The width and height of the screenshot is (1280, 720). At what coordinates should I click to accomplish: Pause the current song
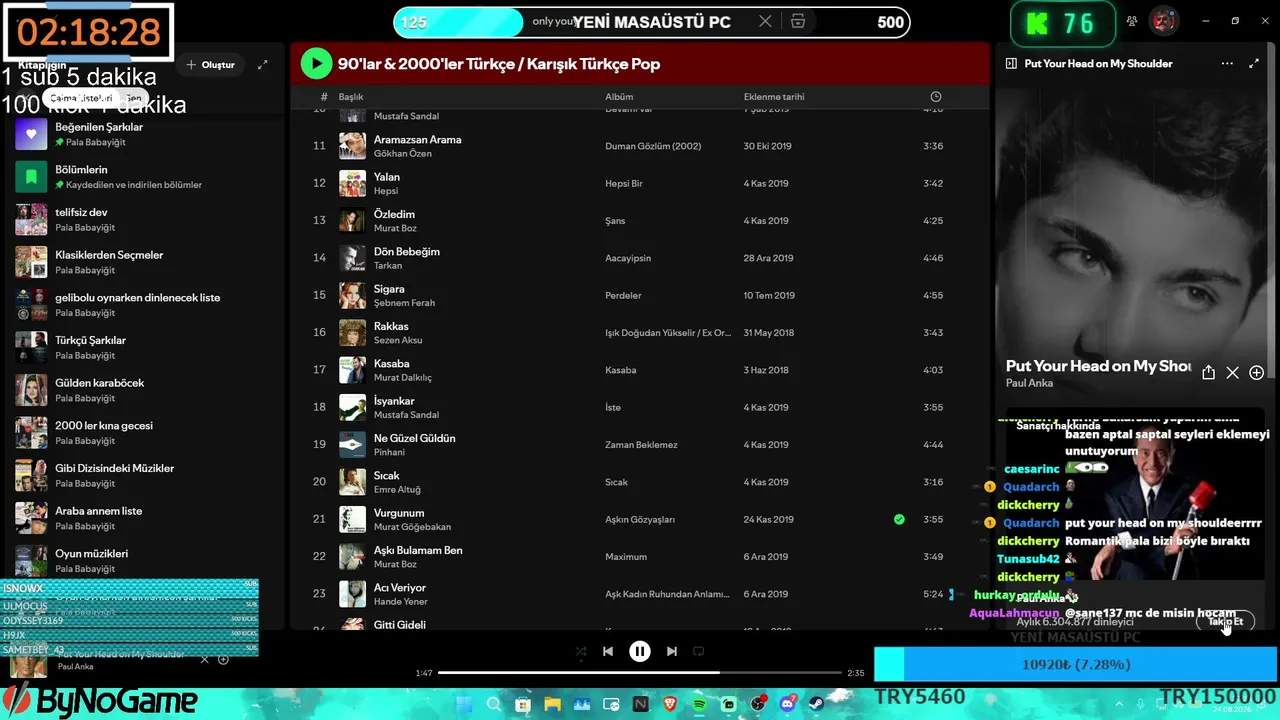click(x=640, y=651)
